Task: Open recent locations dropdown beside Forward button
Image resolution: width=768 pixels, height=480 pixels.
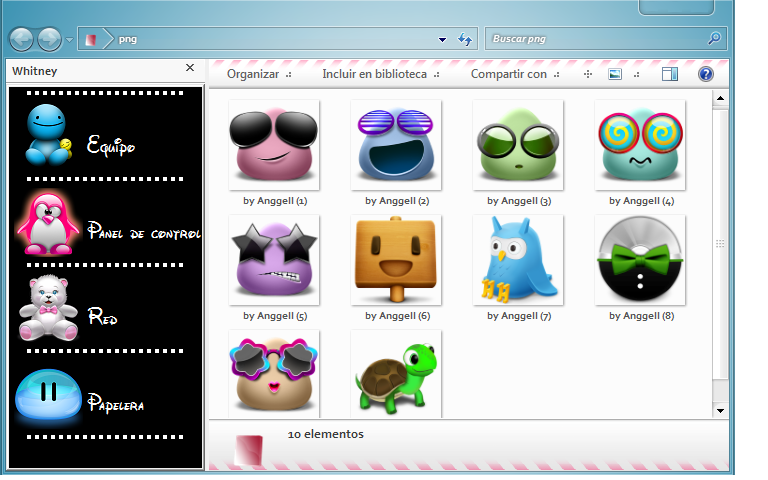Action: click(x=70, y=40)
